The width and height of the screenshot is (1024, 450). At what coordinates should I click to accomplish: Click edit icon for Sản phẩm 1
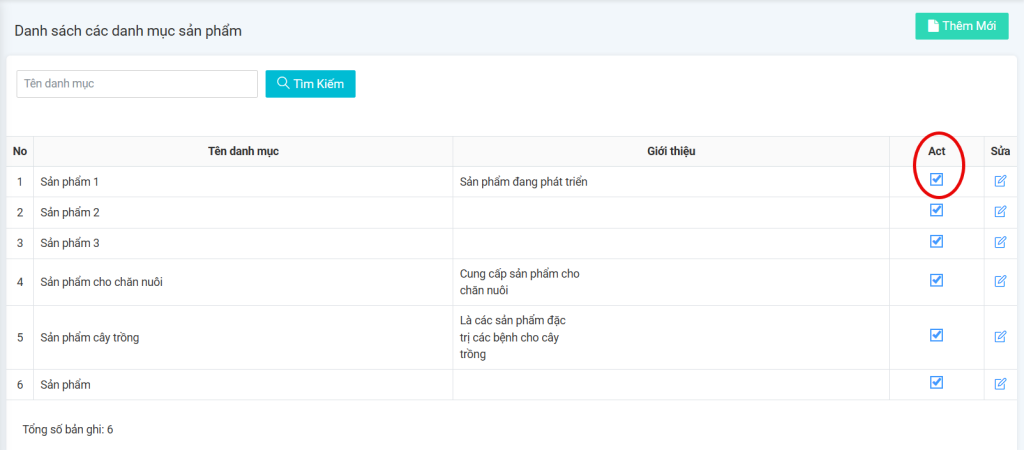point(1000,181)
